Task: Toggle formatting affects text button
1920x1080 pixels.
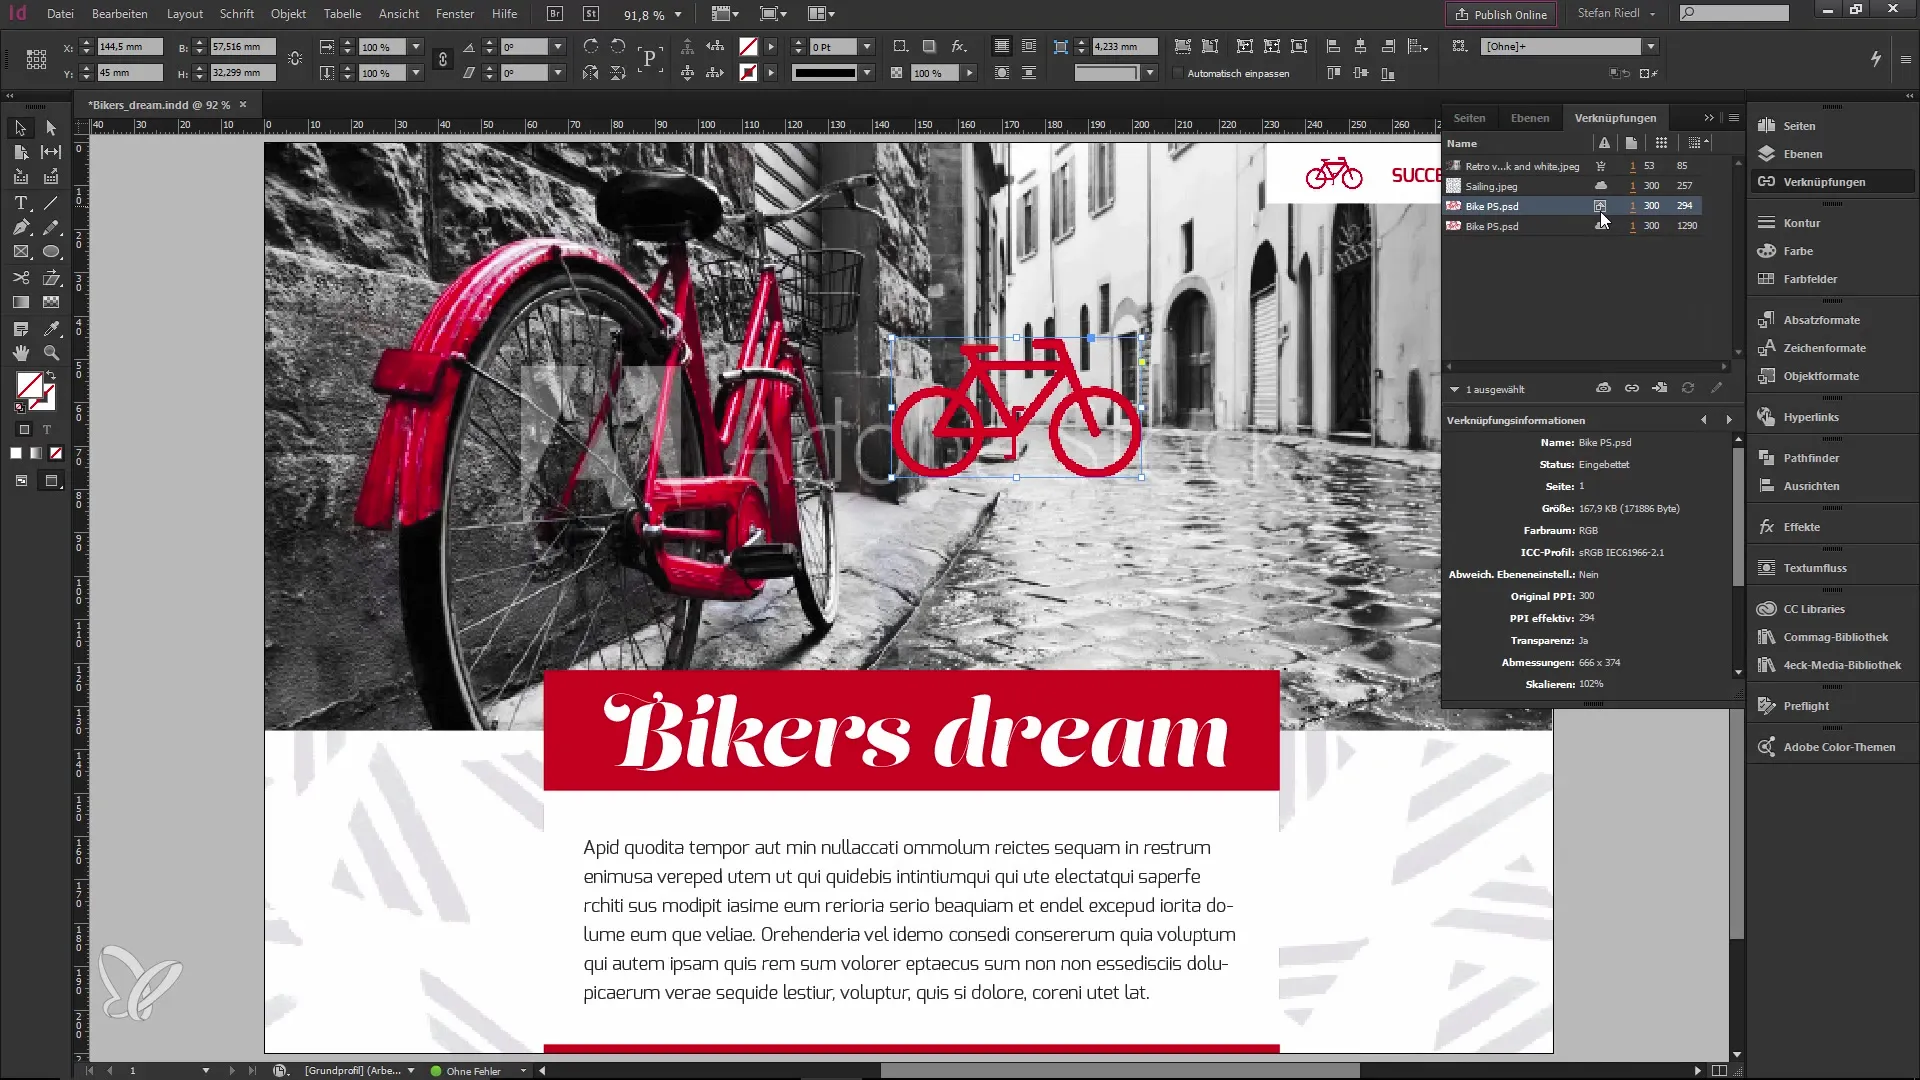Action: (x=46, y=430)
